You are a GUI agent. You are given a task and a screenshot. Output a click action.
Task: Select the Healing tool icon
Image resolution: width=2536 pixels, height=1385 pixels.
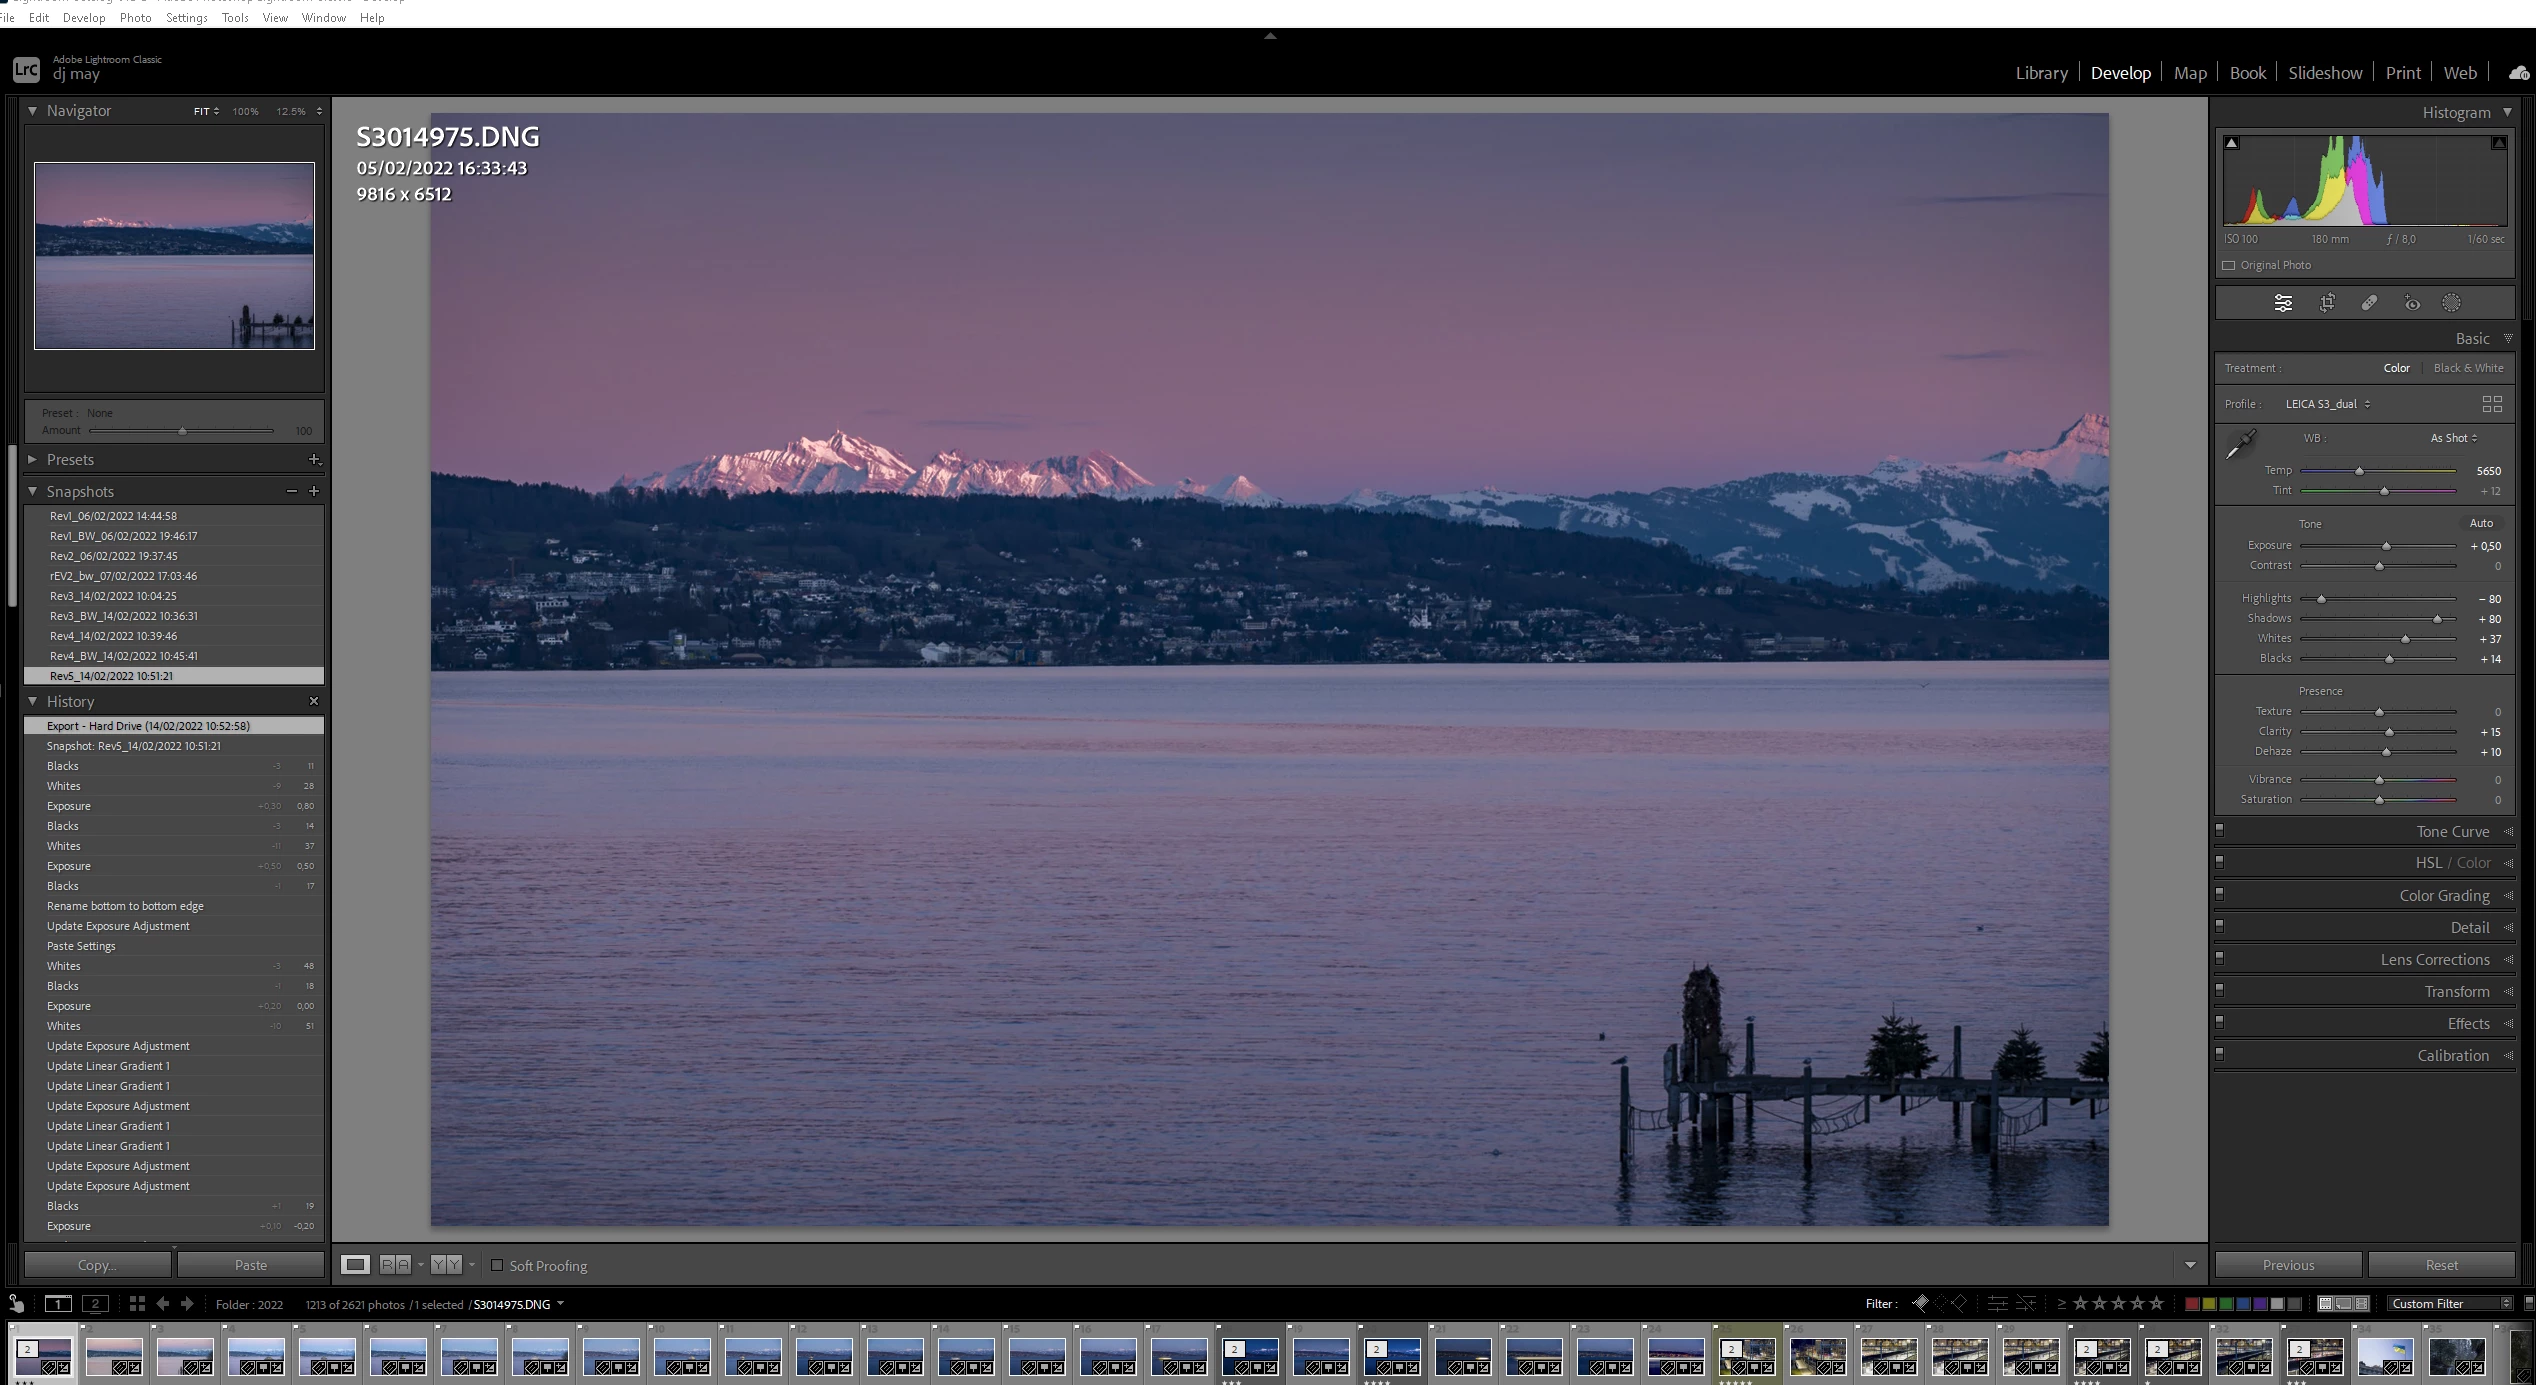pos(2369,303)
